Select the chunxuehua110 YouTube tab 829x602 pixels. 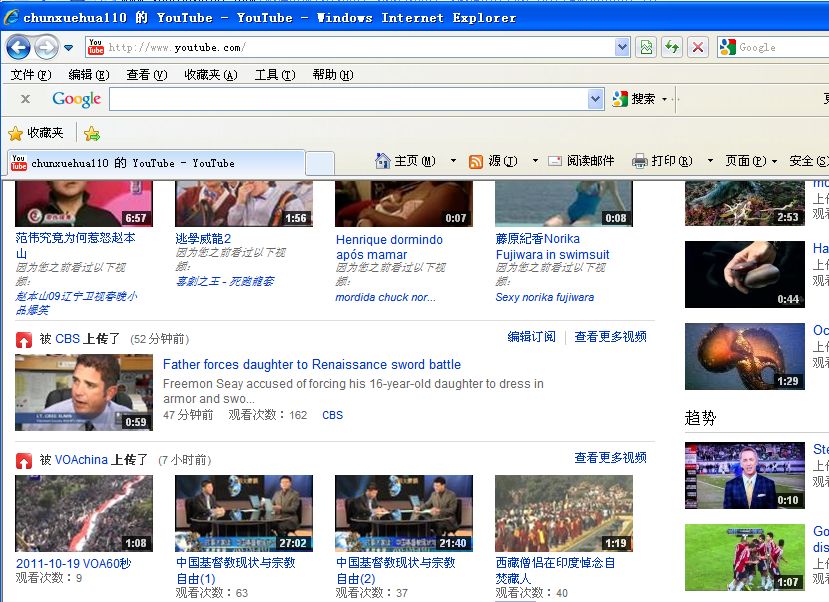tap(156, 163)
